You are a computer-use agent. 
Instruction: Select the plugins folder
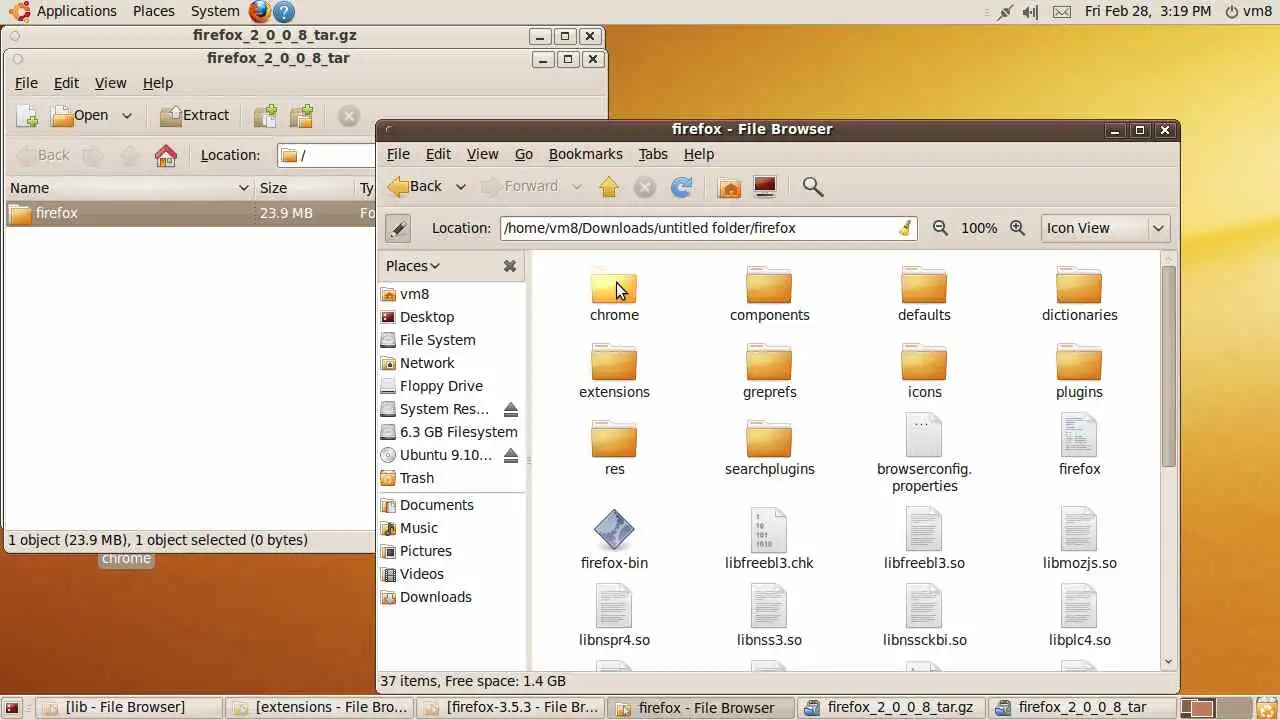[1079, 372]
